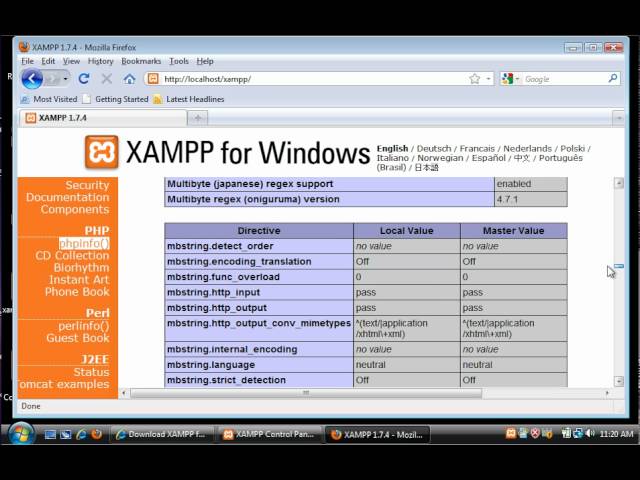The image size is (640, 480).
Task: Open the Phone Book demo
Action: (77, 292)
